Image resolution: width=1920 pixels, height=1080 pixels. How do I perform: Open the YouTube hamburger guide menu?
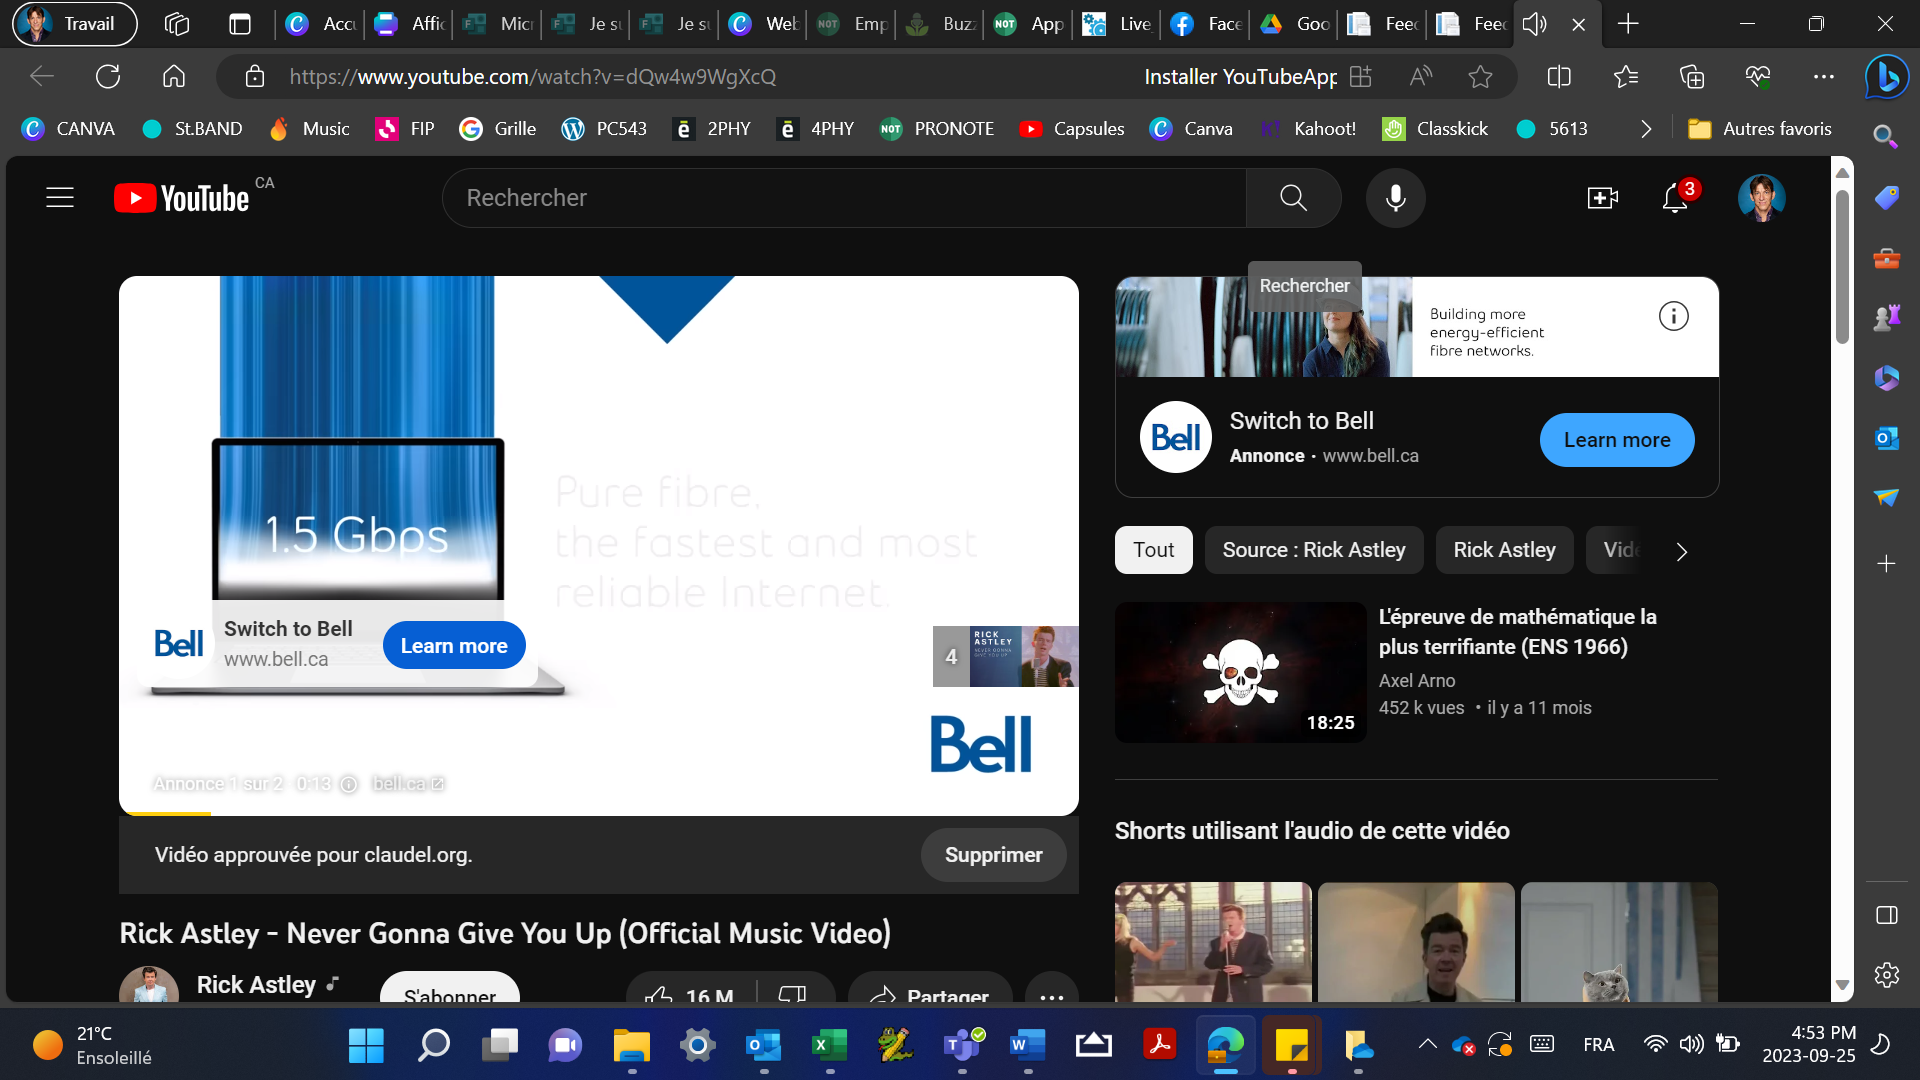[x=60, y=198]
